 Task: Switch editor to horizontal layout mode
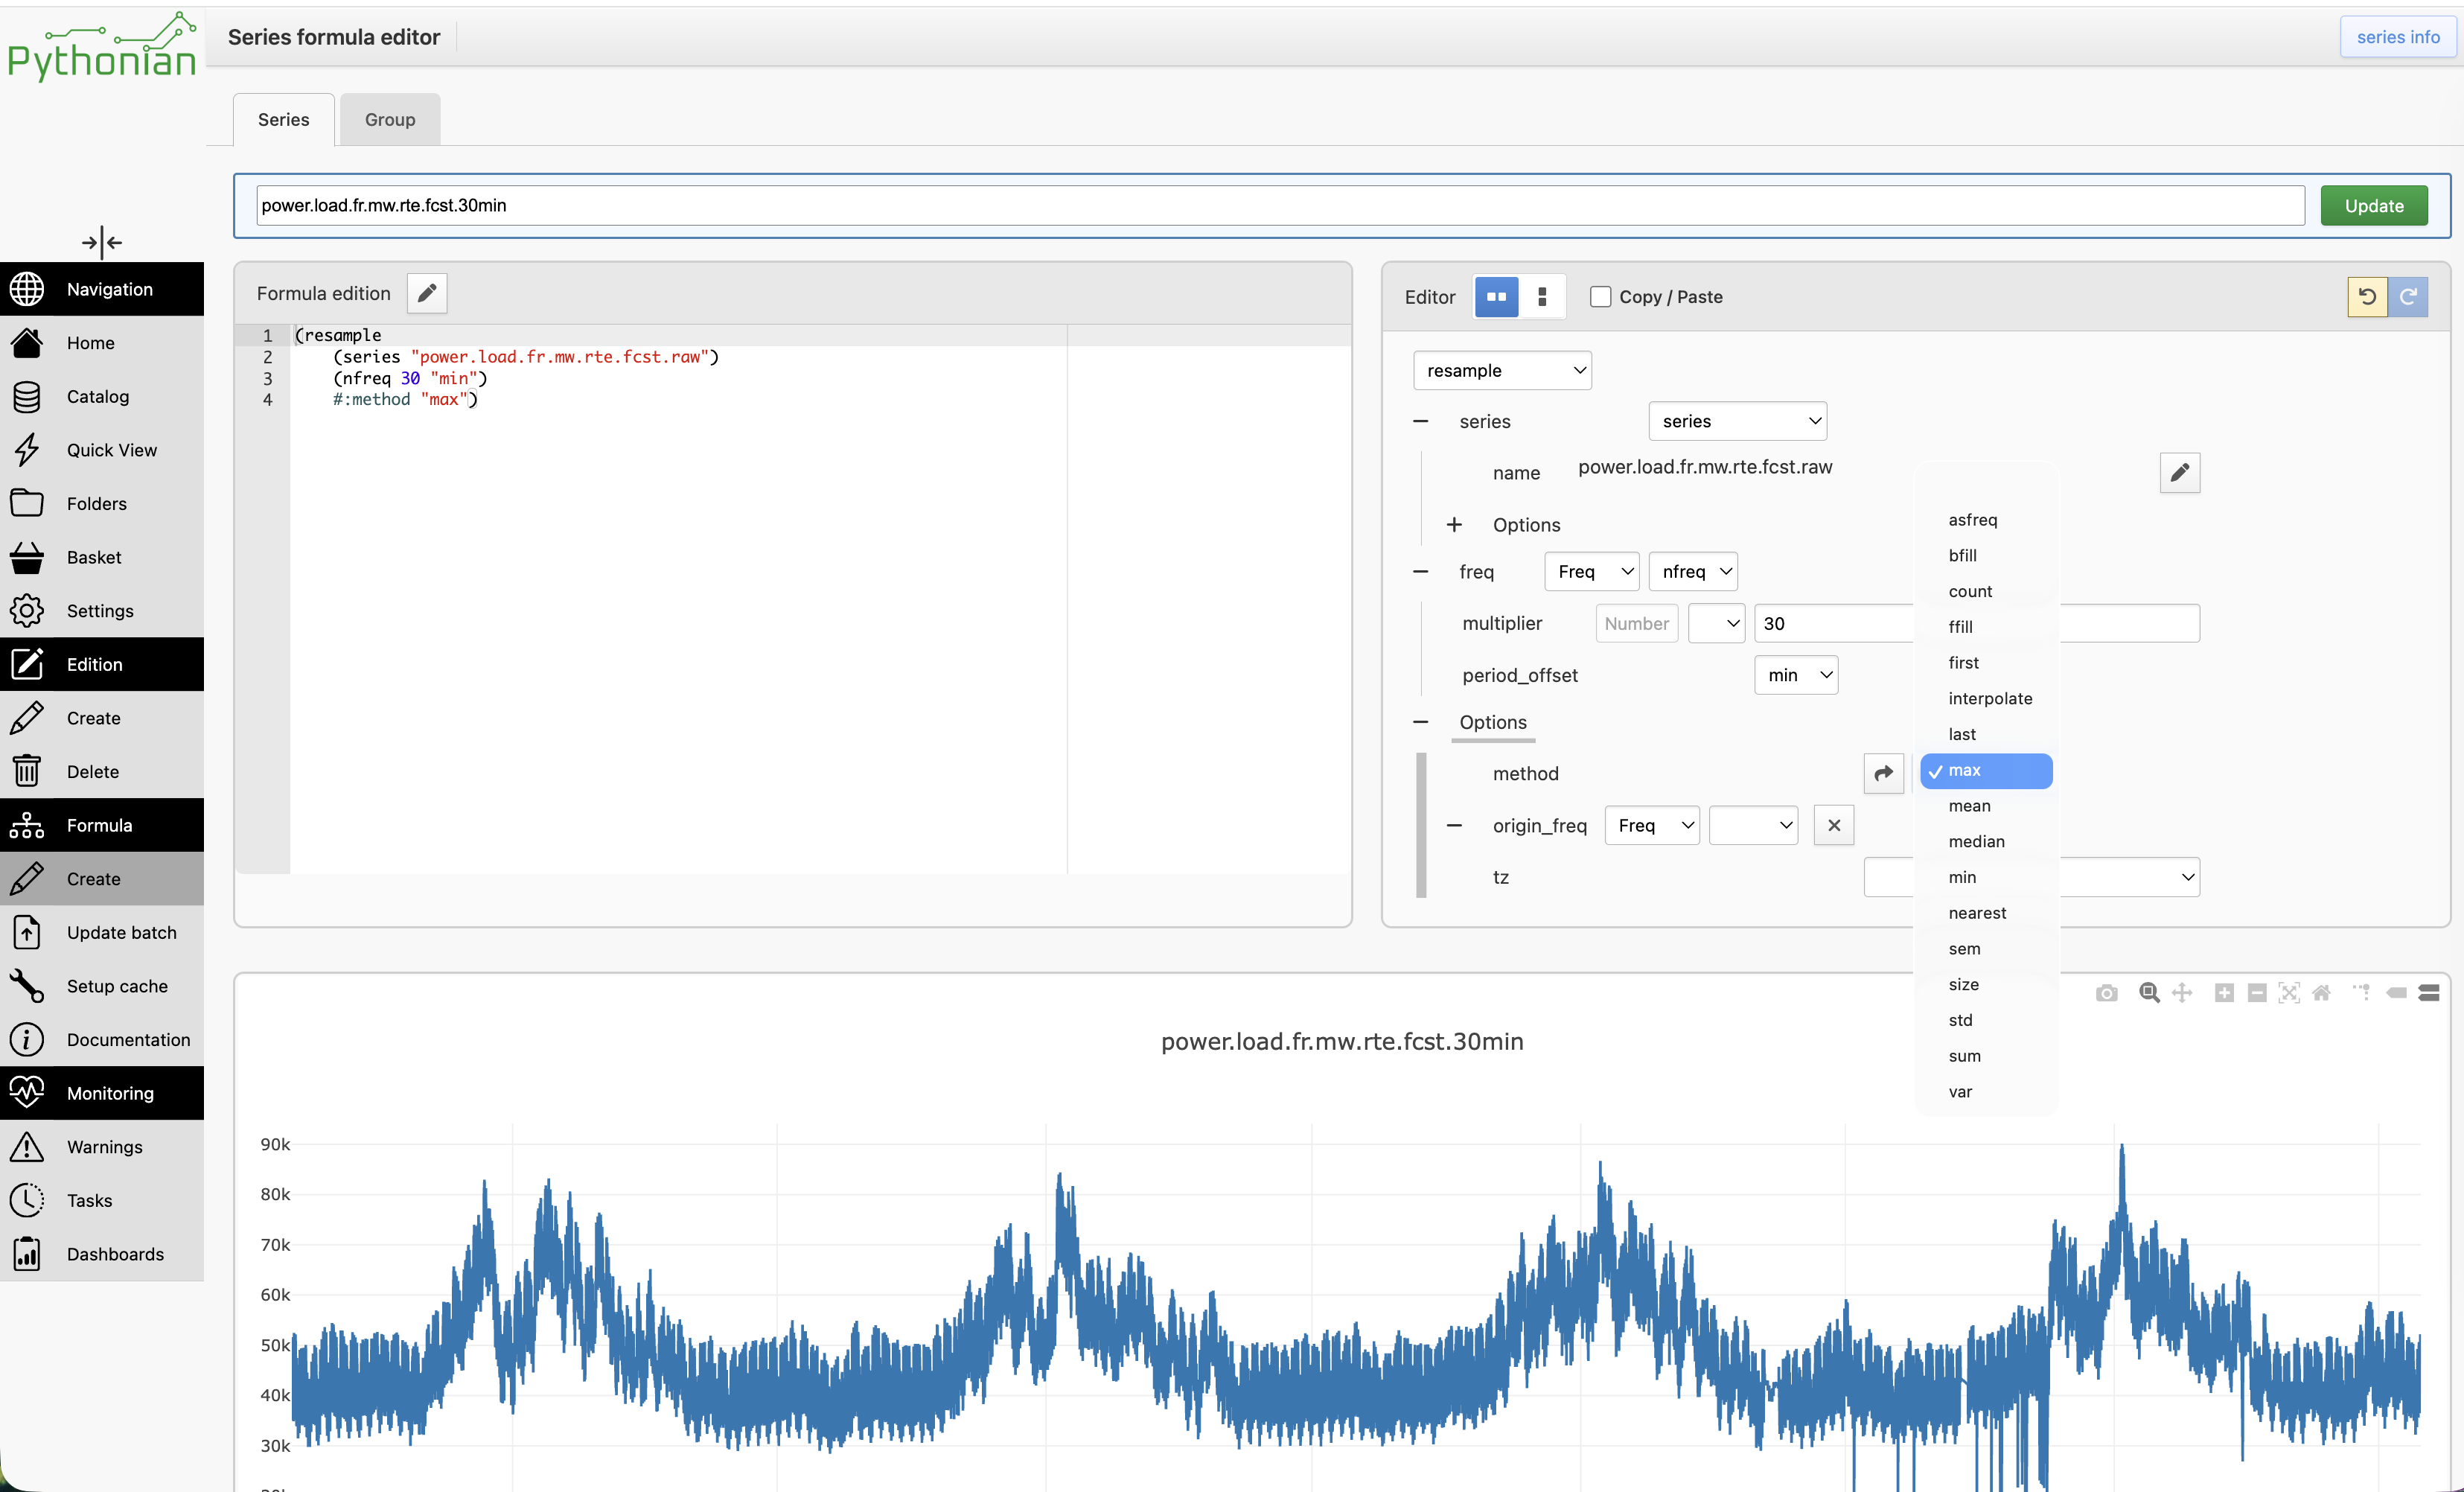click(x=1496, y=297)
